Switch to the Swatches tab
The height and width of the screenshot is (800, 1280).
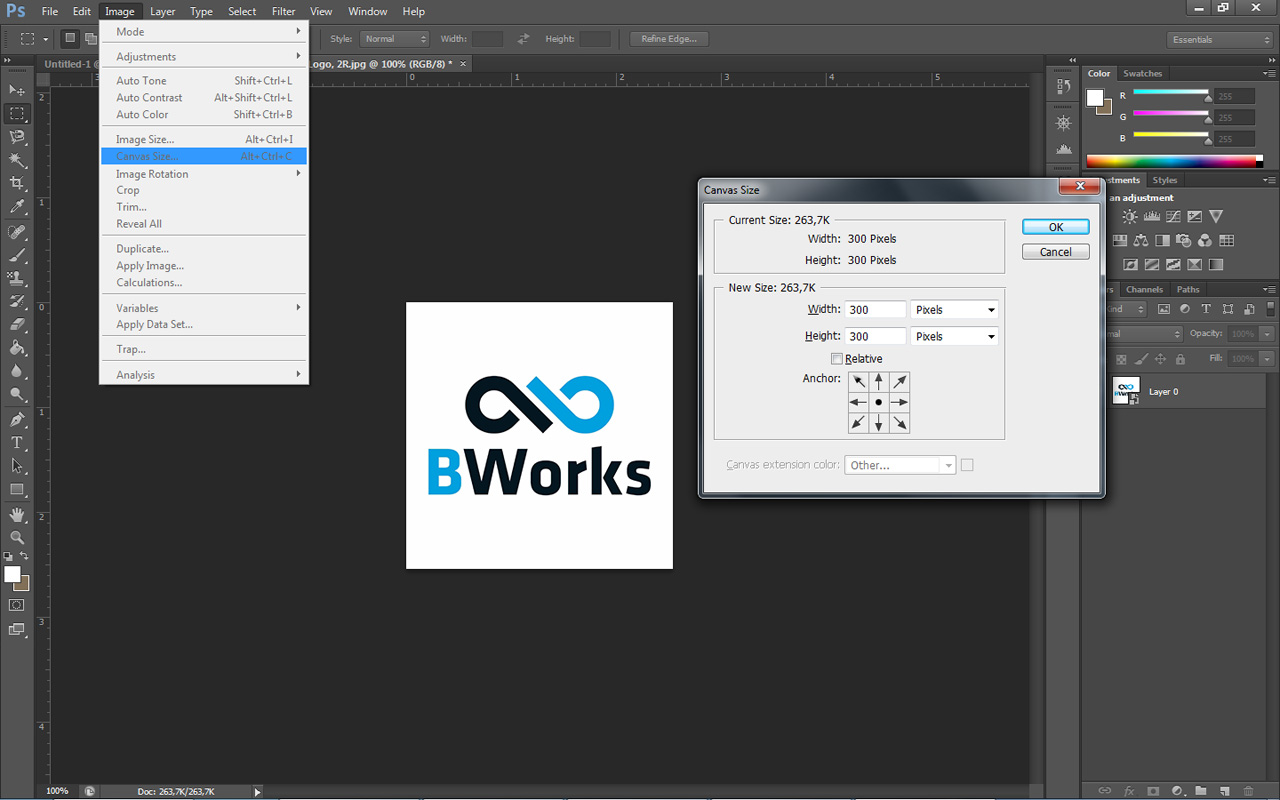pyautogui.click(x=1142, y=73)
